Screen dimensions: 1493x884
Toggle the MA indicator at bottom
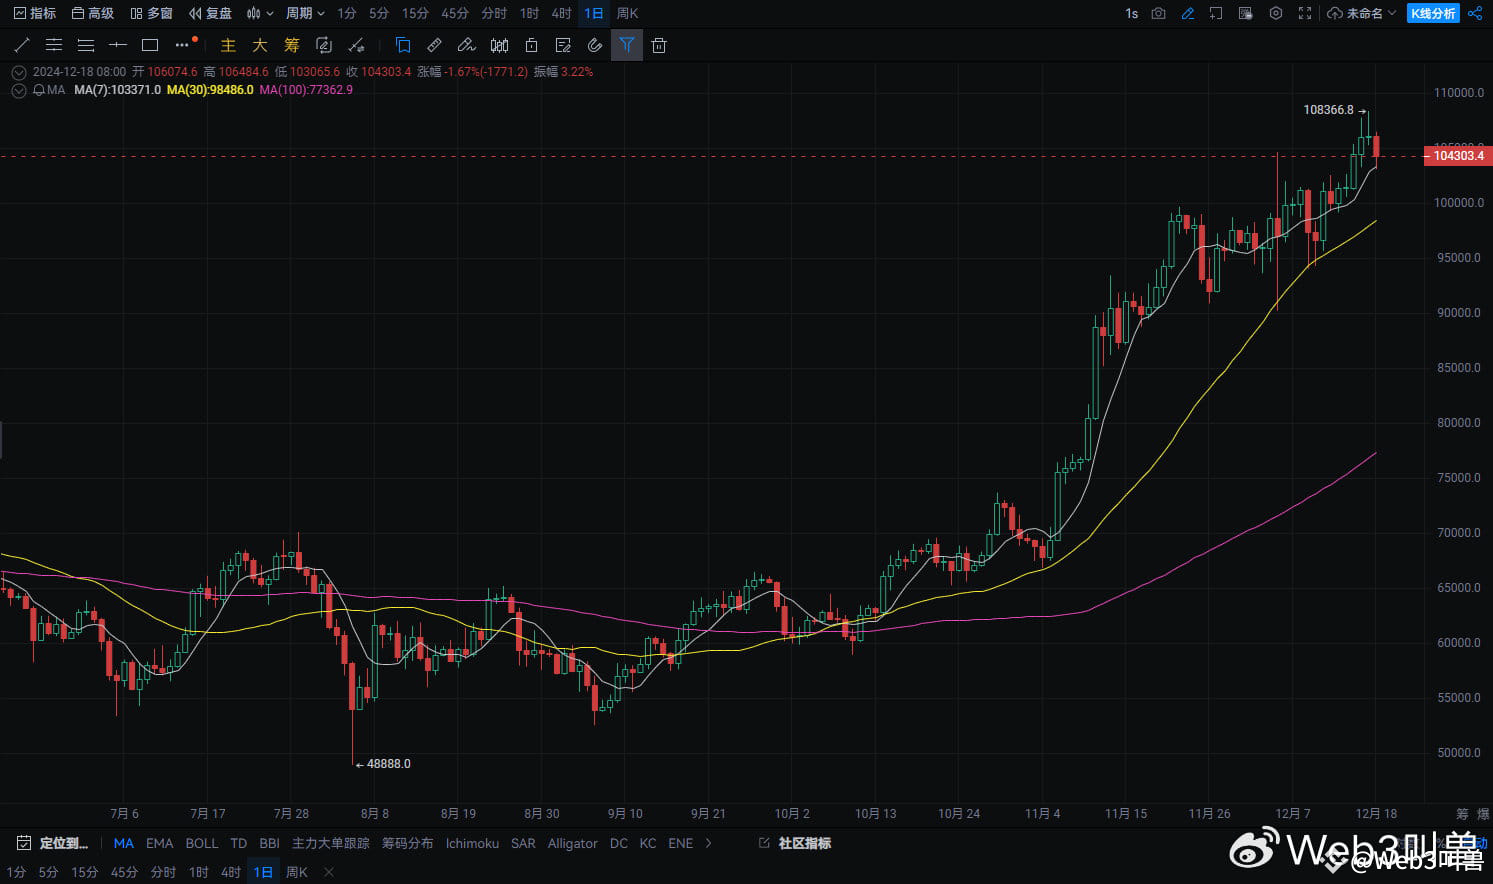click(123, 843)
